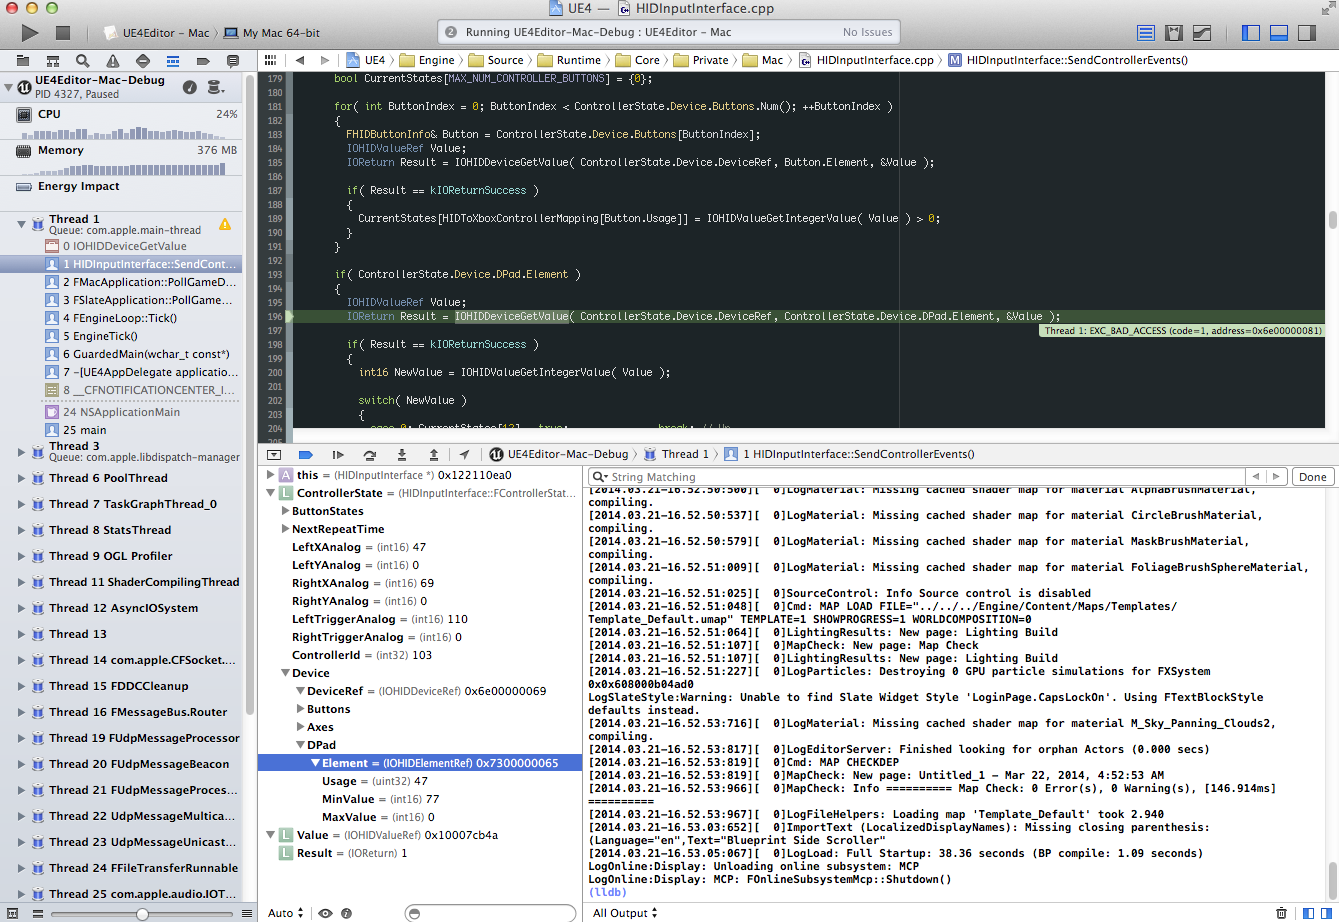Expand Thread 3 disclosure triangle
The image size is (1339, 922).
23,451
